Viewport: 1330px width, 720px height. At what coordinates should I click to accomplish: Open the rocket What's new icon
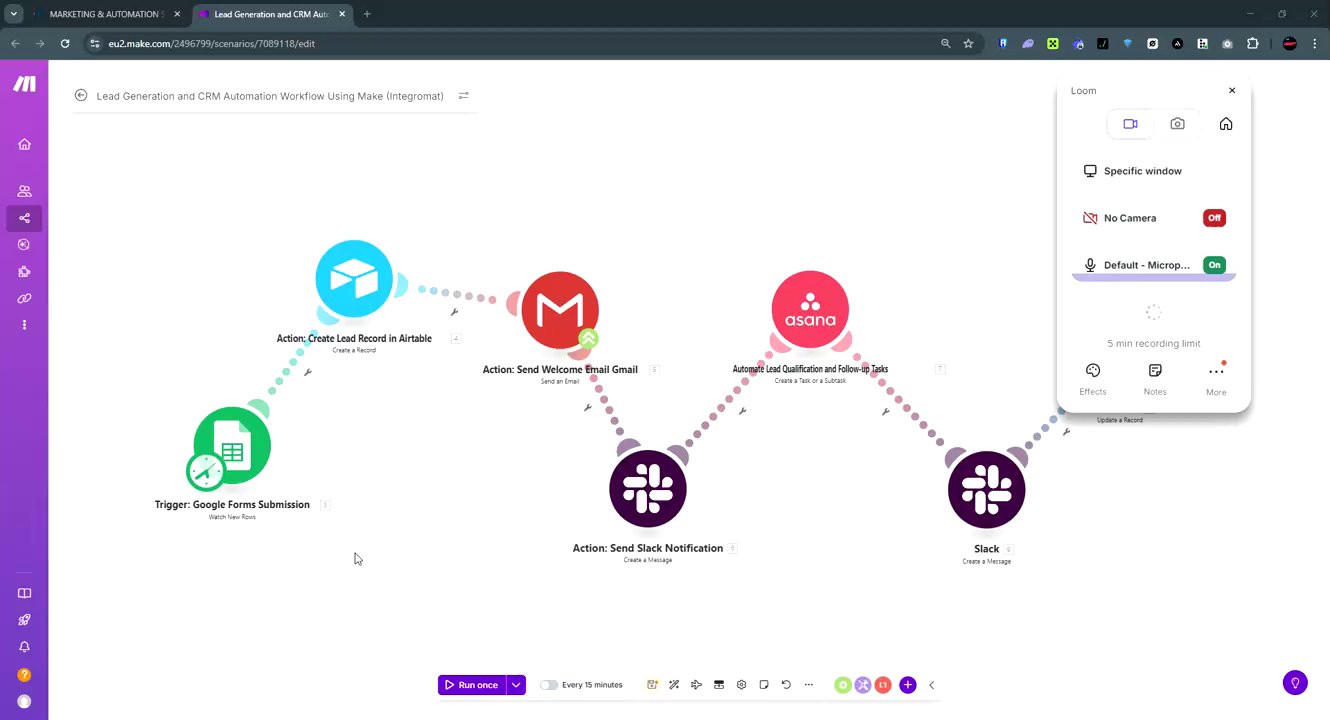coord(24,620)
